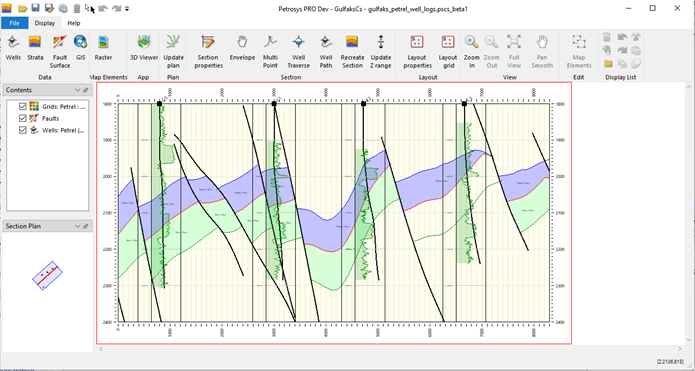Open the Wells data tool
The width and height of the screenshot is (695, 371).
pos(13,48)
